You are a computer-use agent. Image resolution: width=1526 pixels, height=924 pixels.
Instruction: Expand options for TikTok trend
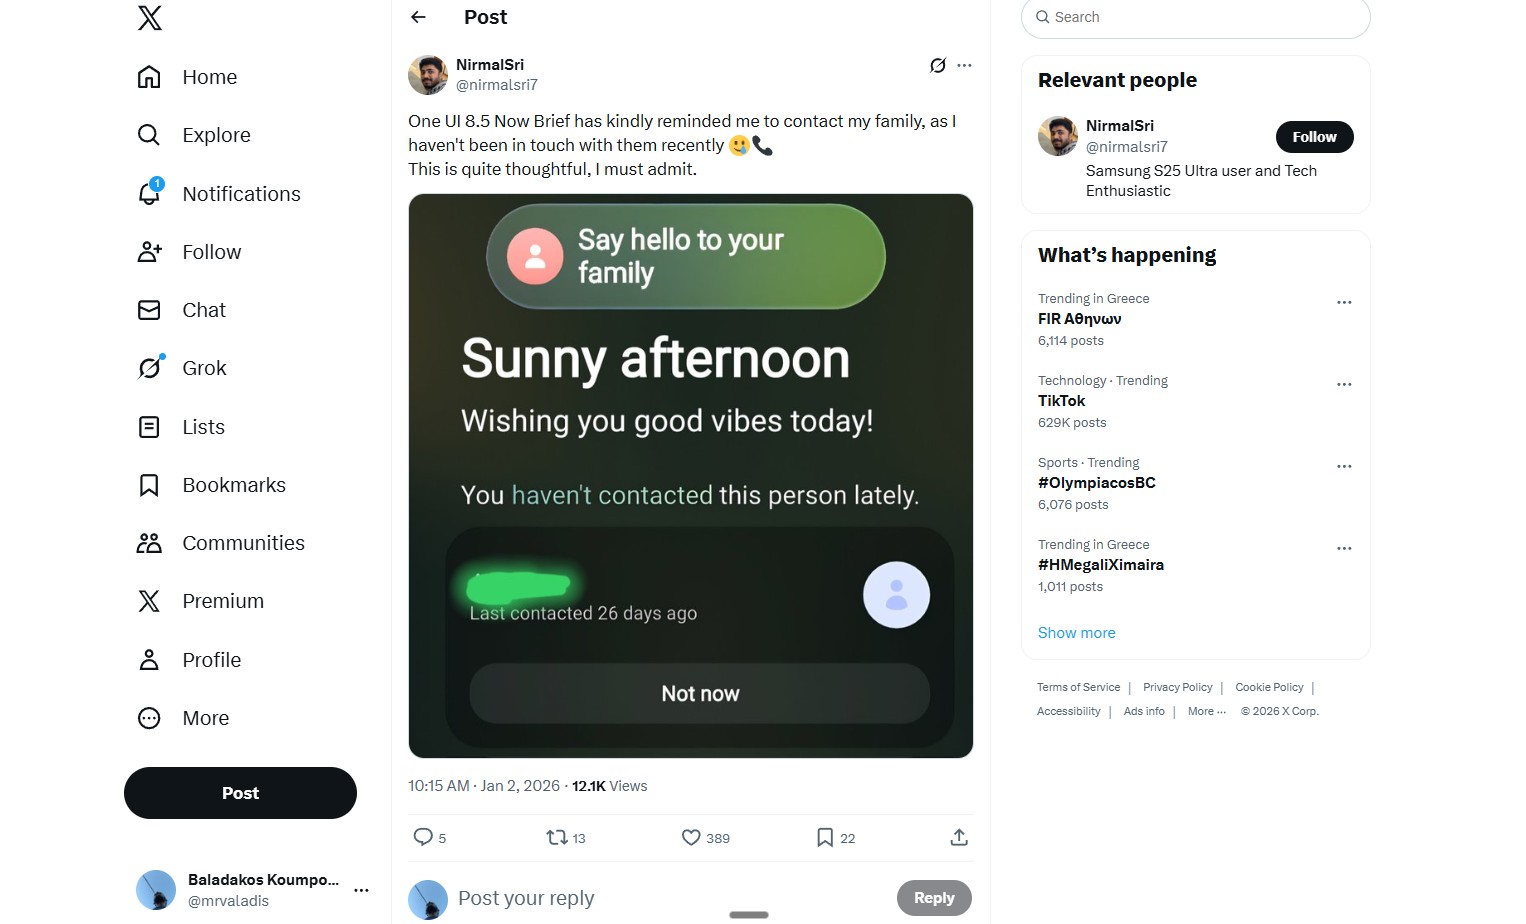[1344, 384]
